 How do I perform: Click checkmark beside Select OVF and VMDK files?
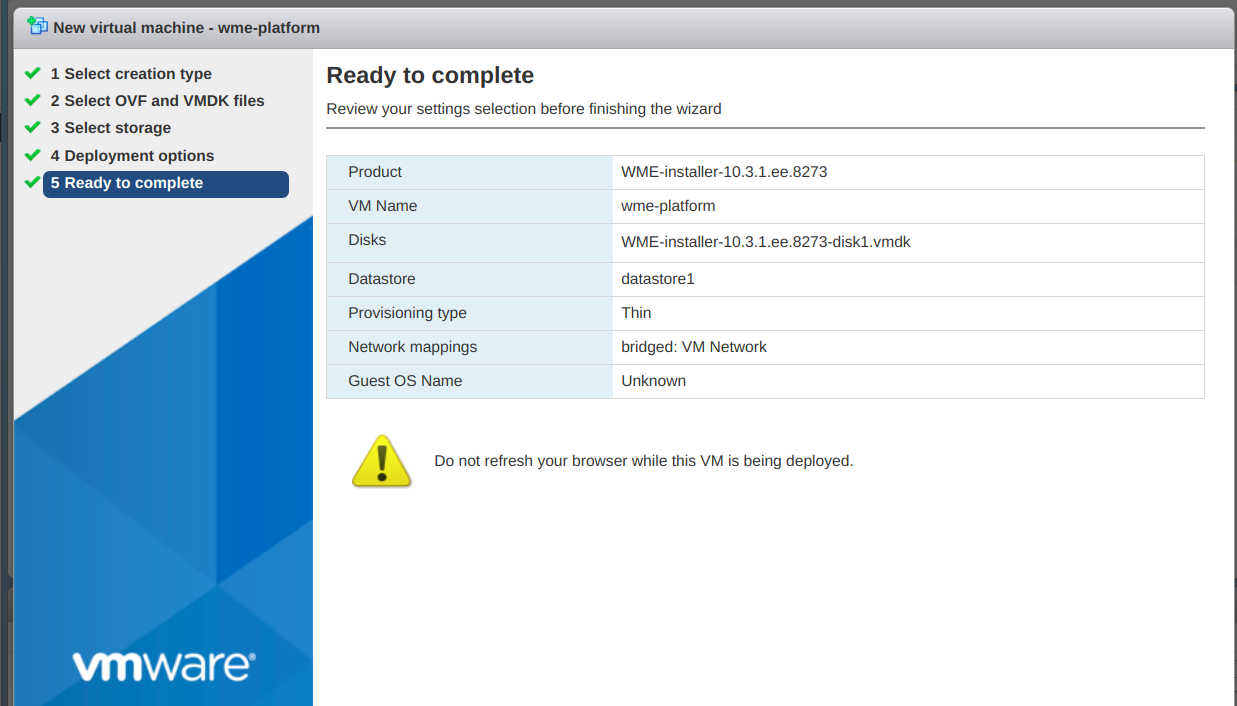tap(32, 101)
